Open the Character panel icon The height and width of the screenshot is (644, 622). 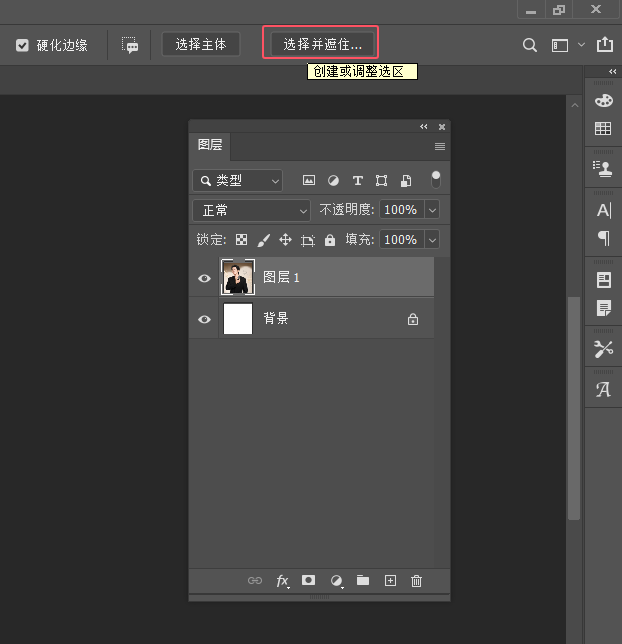click(604, 210)
